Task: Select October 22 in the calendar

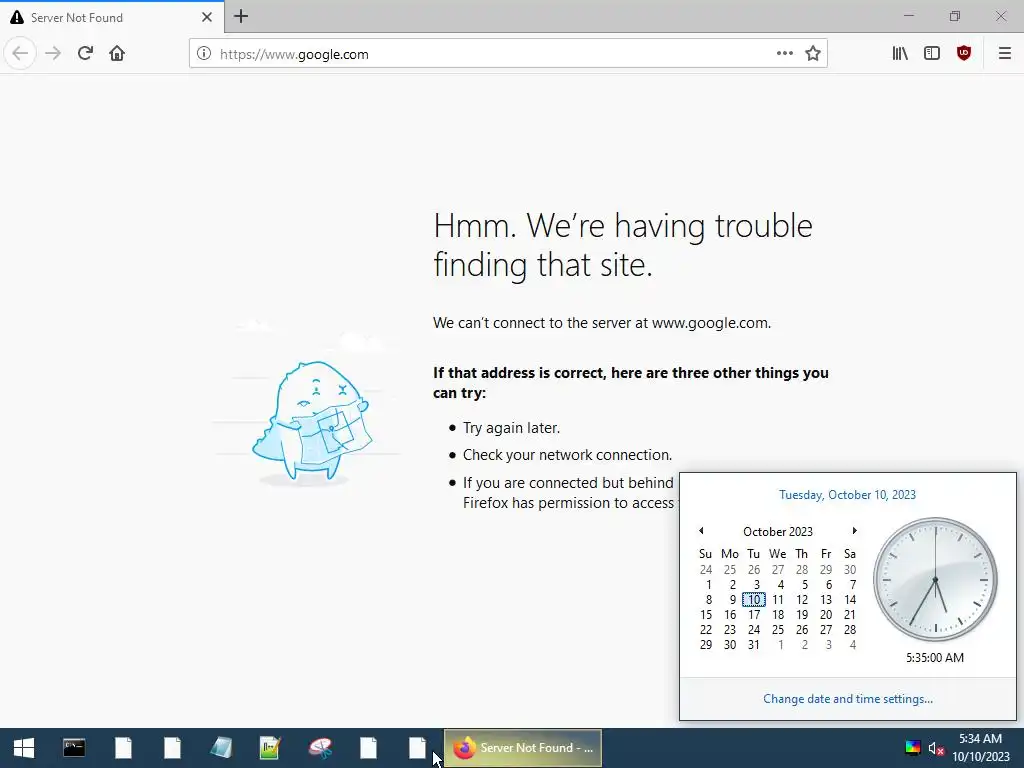Action: [x=706, y=630]
